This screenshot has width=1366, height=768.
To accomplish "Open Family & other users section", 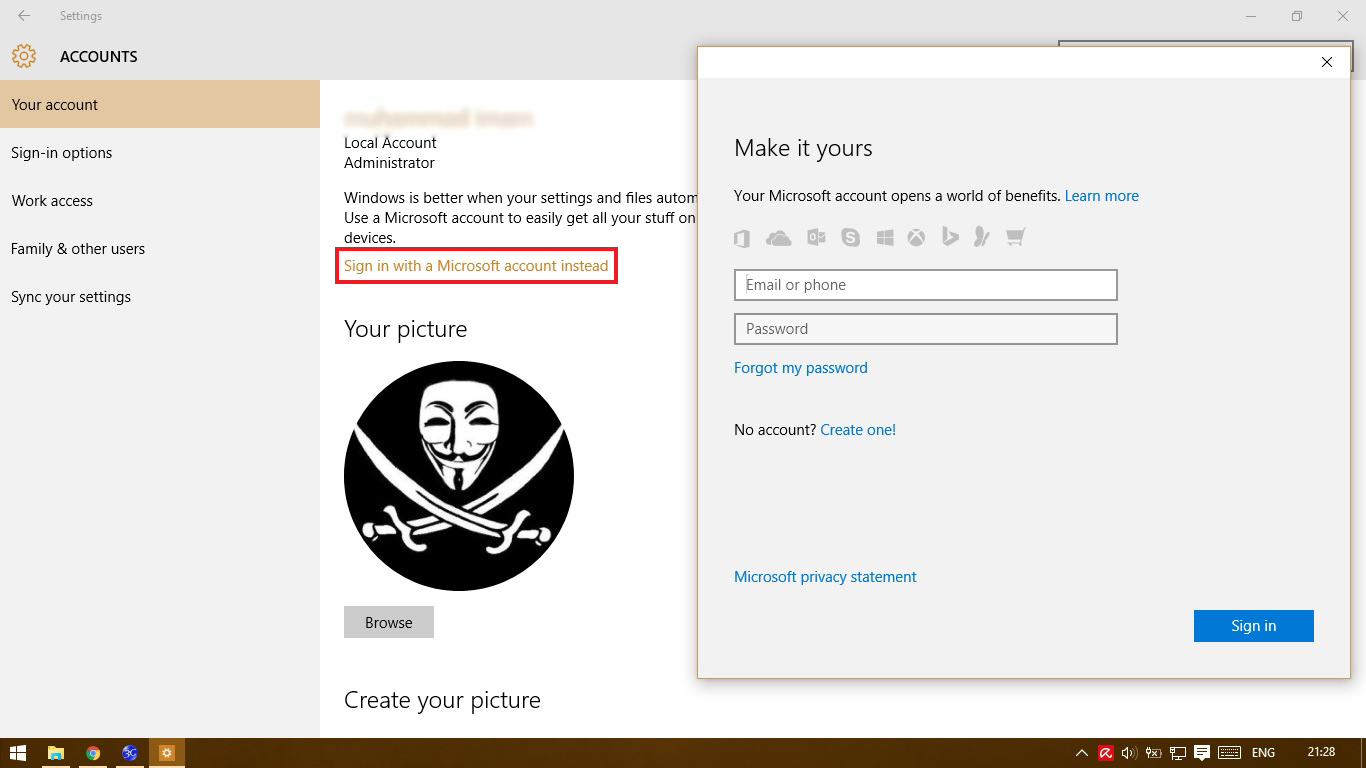I will [77, 248].
